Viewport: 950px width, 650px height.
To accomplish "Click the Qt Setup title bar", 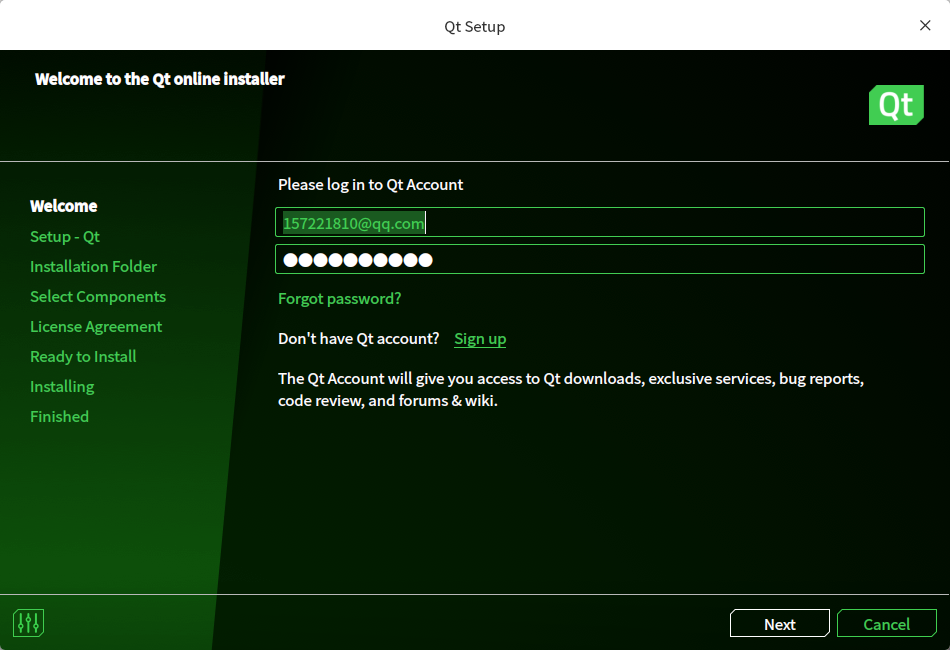I will pyautogui.click(x=474, y=25).
